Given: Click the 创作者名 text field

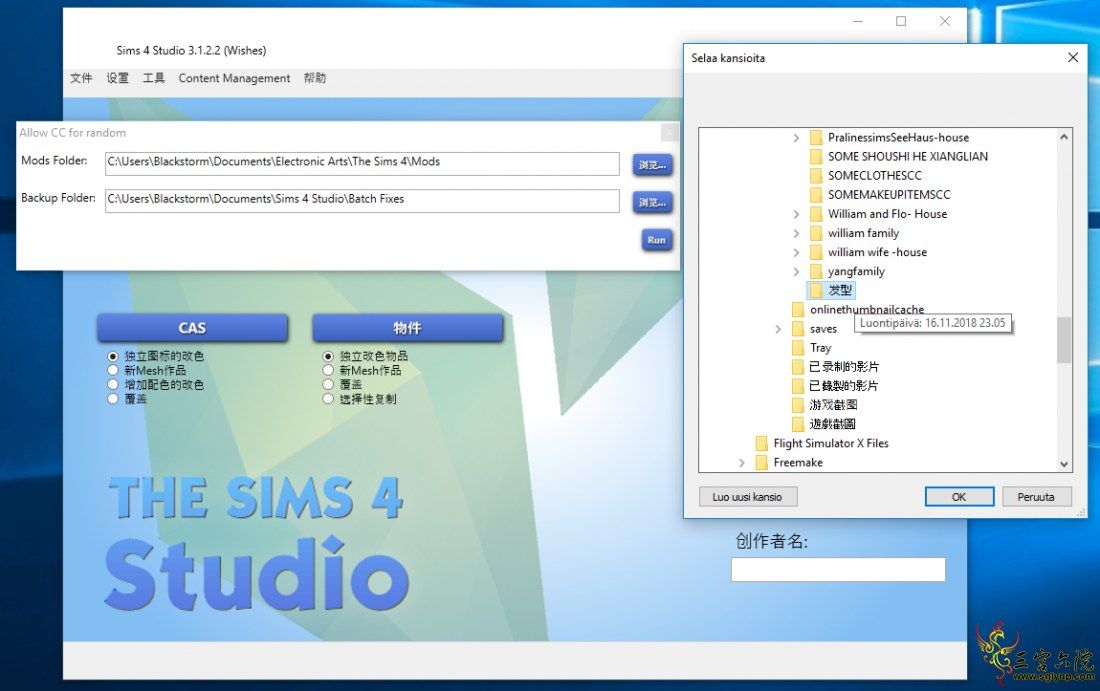Looking at the screenshot, I should click(x=838, y=569).
